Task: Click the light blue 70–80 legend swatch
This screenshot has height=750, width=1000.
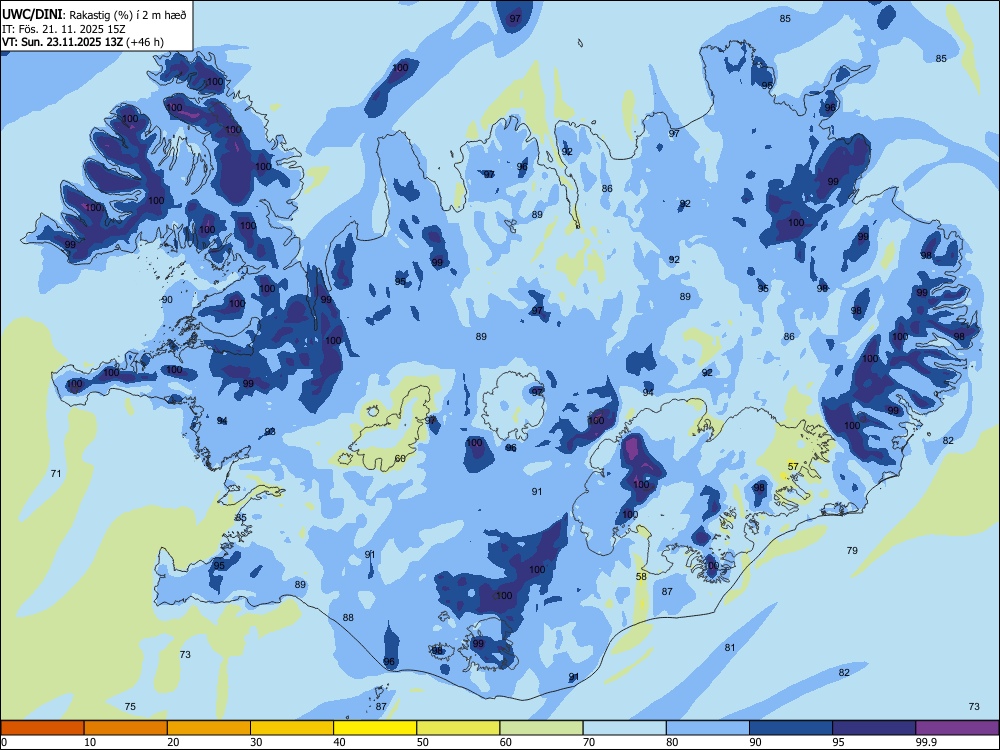Action: point(624,728)
